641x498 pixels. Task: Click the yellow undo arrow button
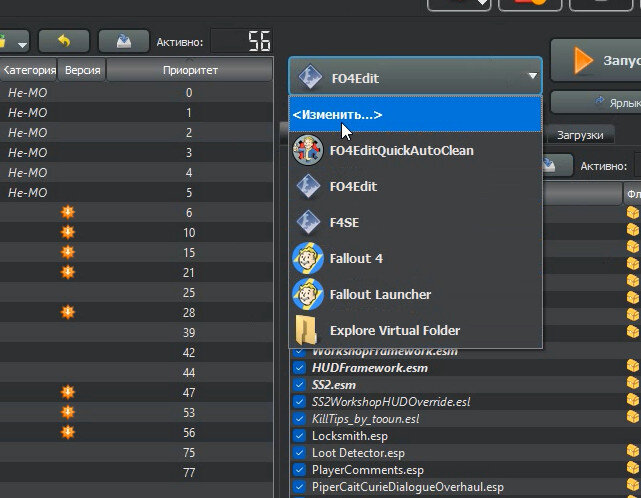pos(64,41)
